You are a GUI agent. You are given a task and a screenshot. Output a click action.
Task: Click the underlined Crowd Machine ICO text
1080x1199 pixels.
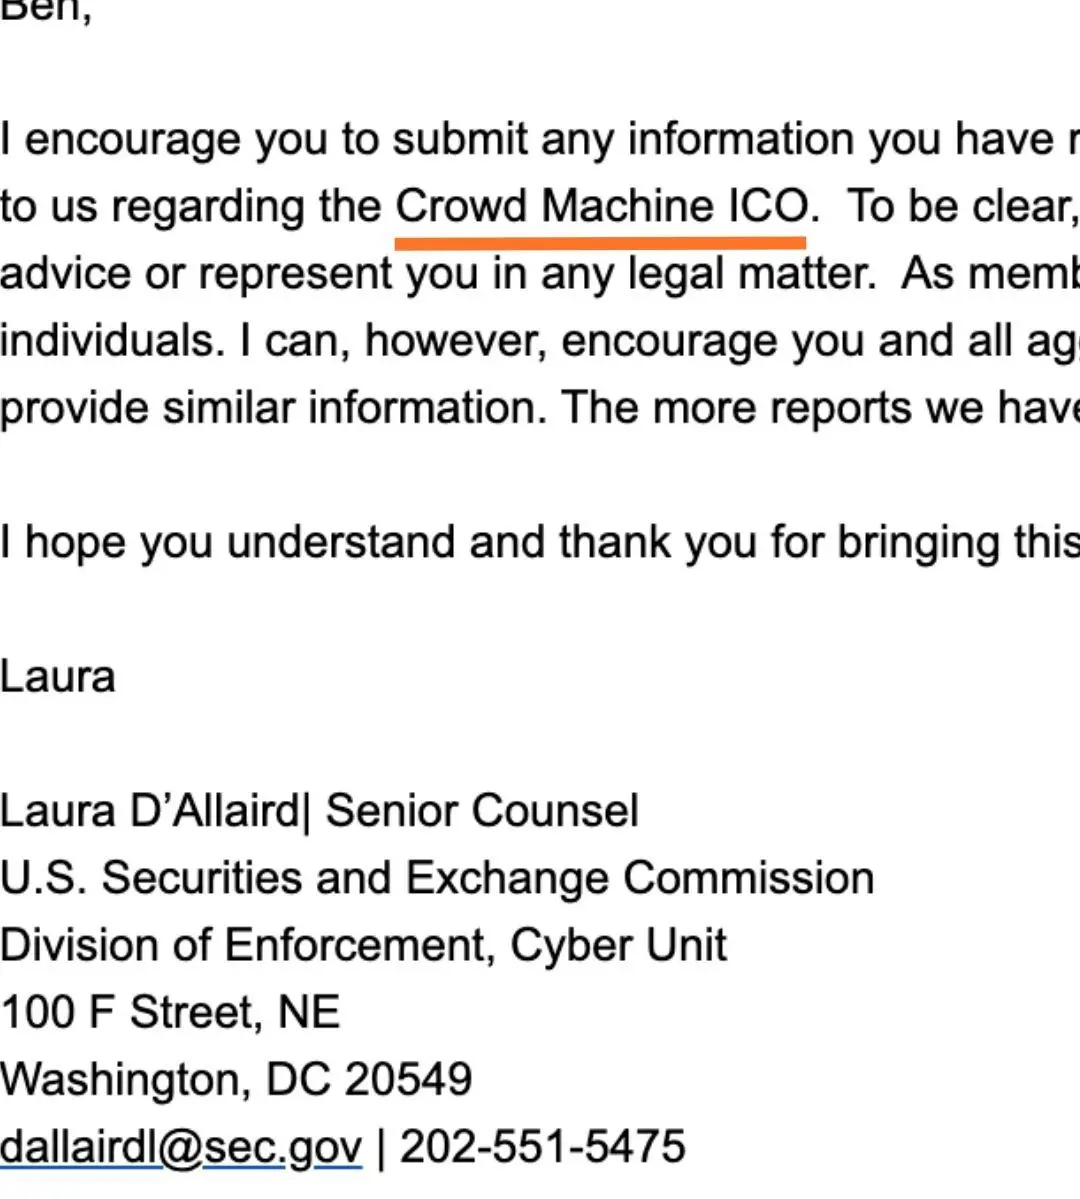[603, 207]
